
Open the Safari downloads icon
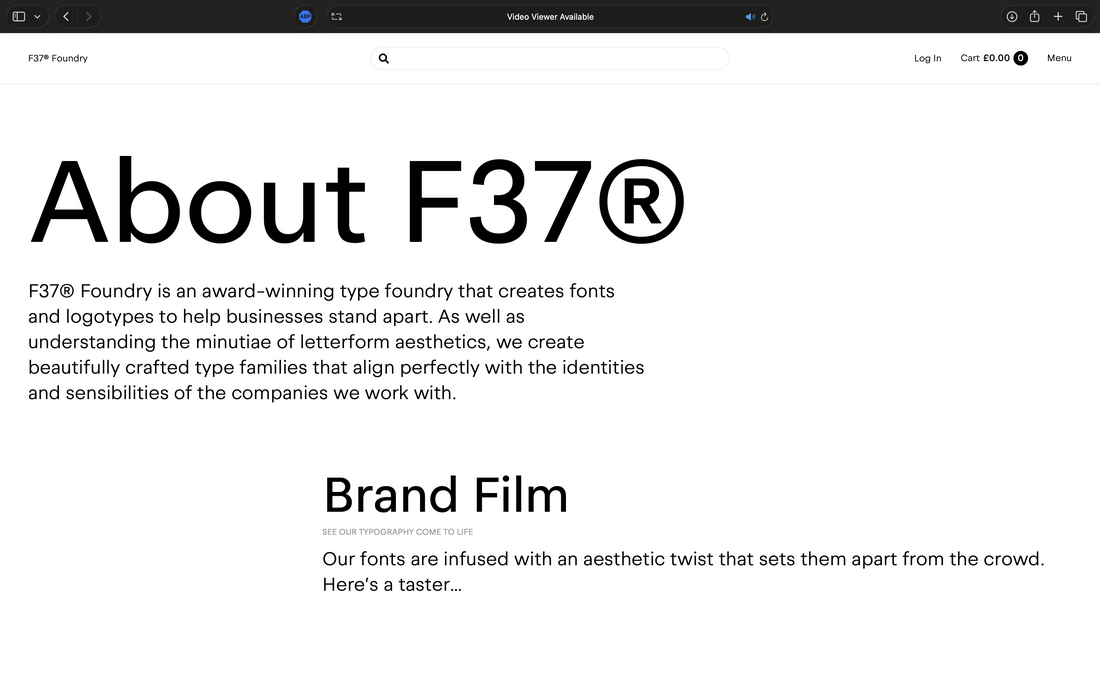[x=1012, y=16]
